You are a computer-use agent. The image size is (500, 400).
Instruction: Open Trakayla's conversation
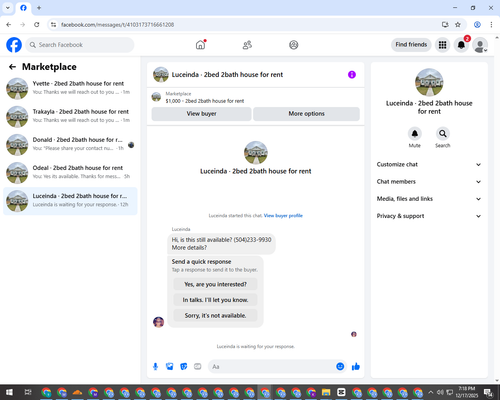[x=70, y=116]
